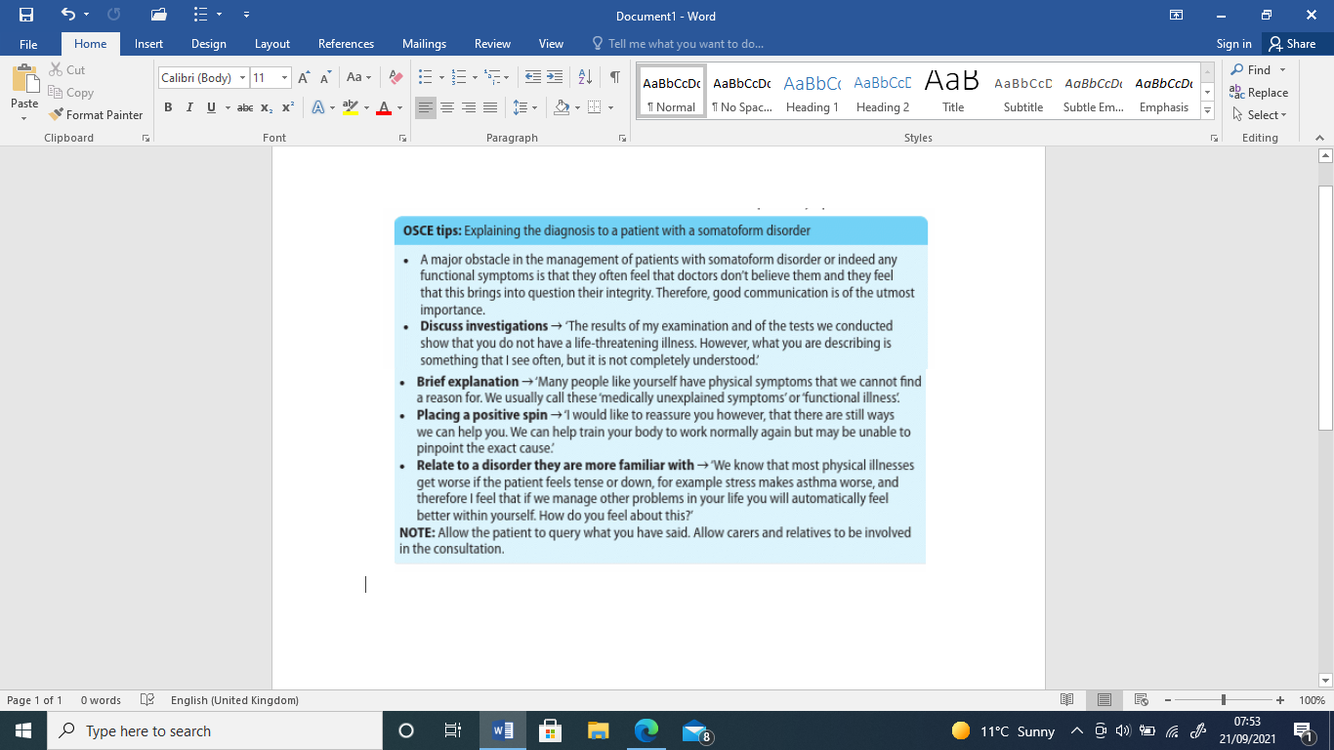Screen dimensions: 1334x750
Task: Apply red font color button
Action: (383, 107)
